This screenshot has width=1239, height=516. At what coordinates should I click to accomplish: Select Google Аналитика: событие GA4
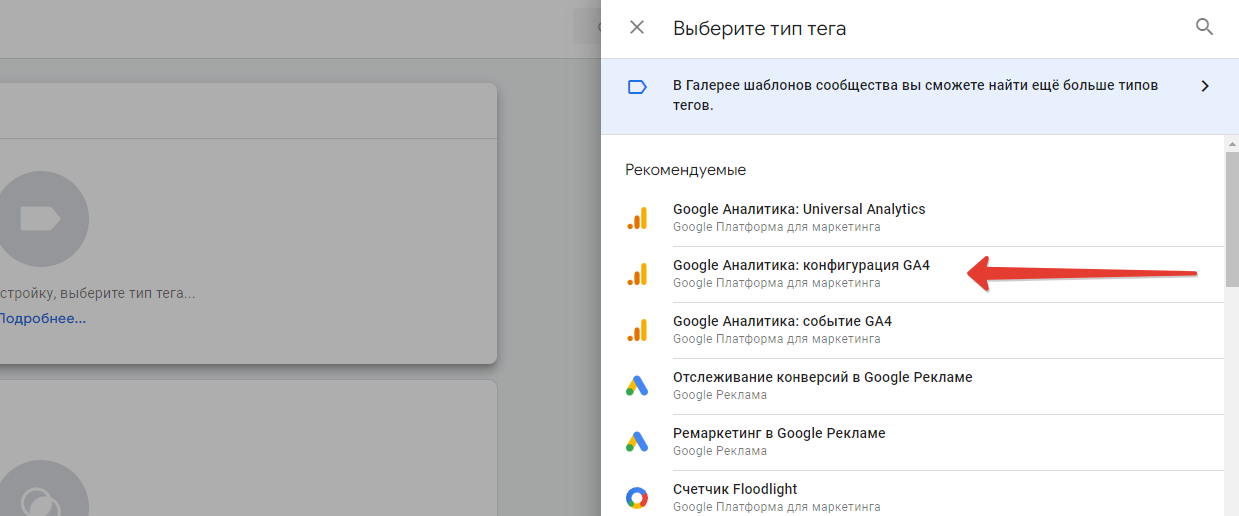click(913, 330)
